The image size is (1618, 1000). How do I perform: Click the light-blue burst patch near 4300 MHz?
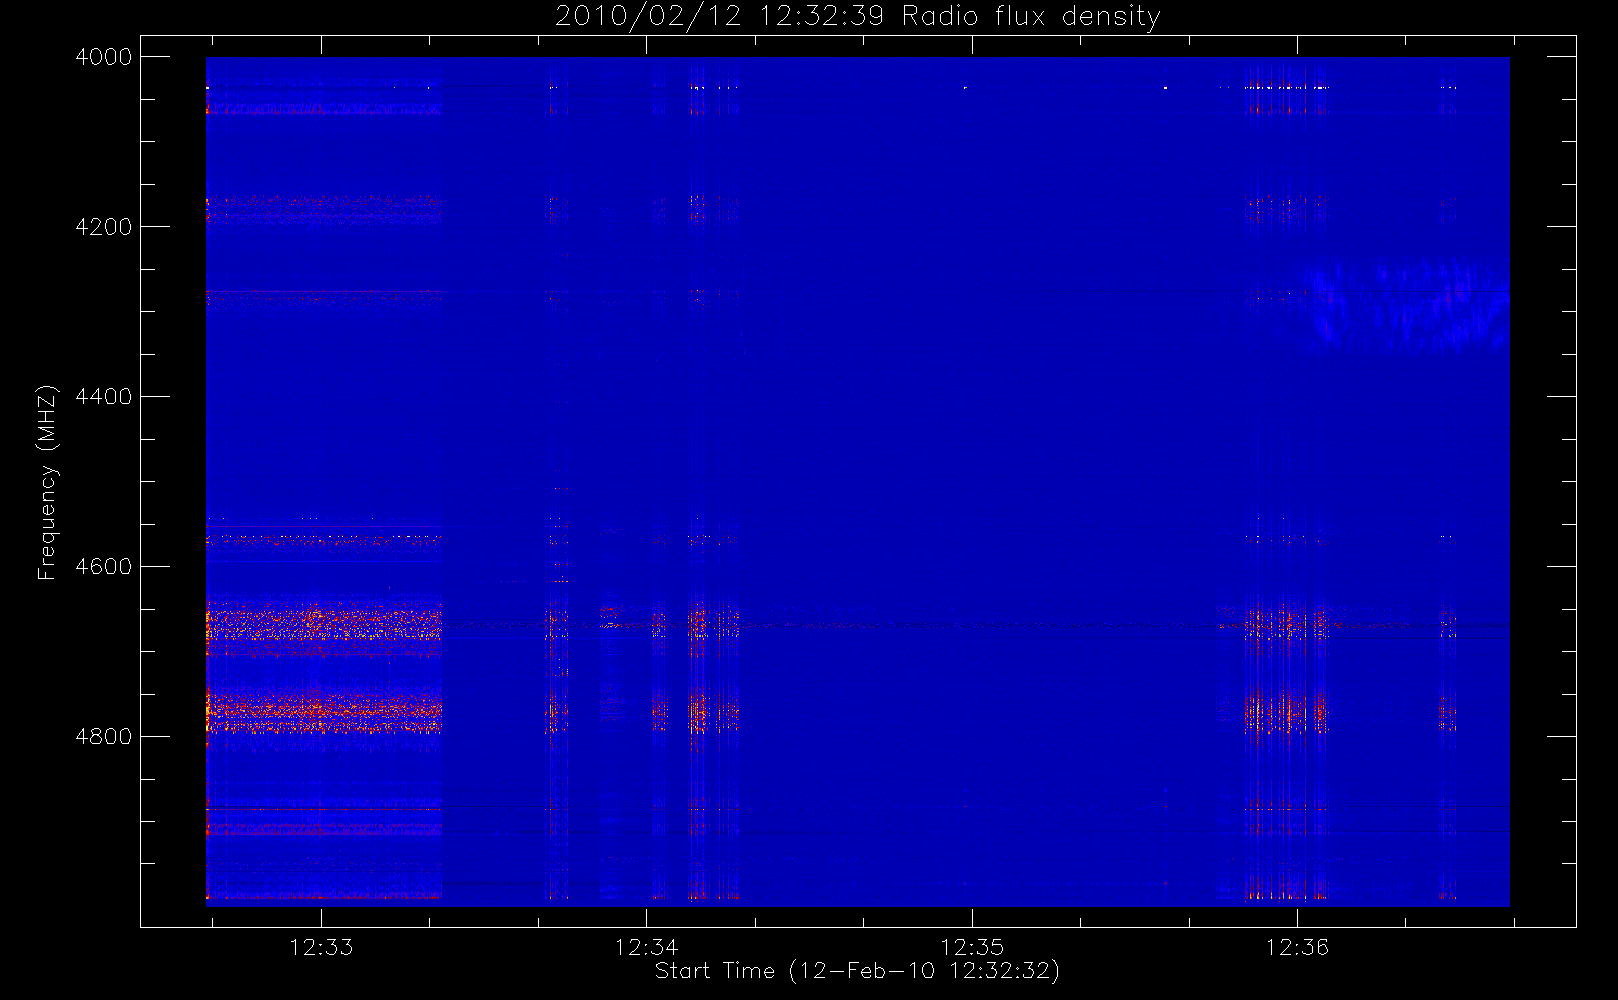click(x=1405, y=306)
